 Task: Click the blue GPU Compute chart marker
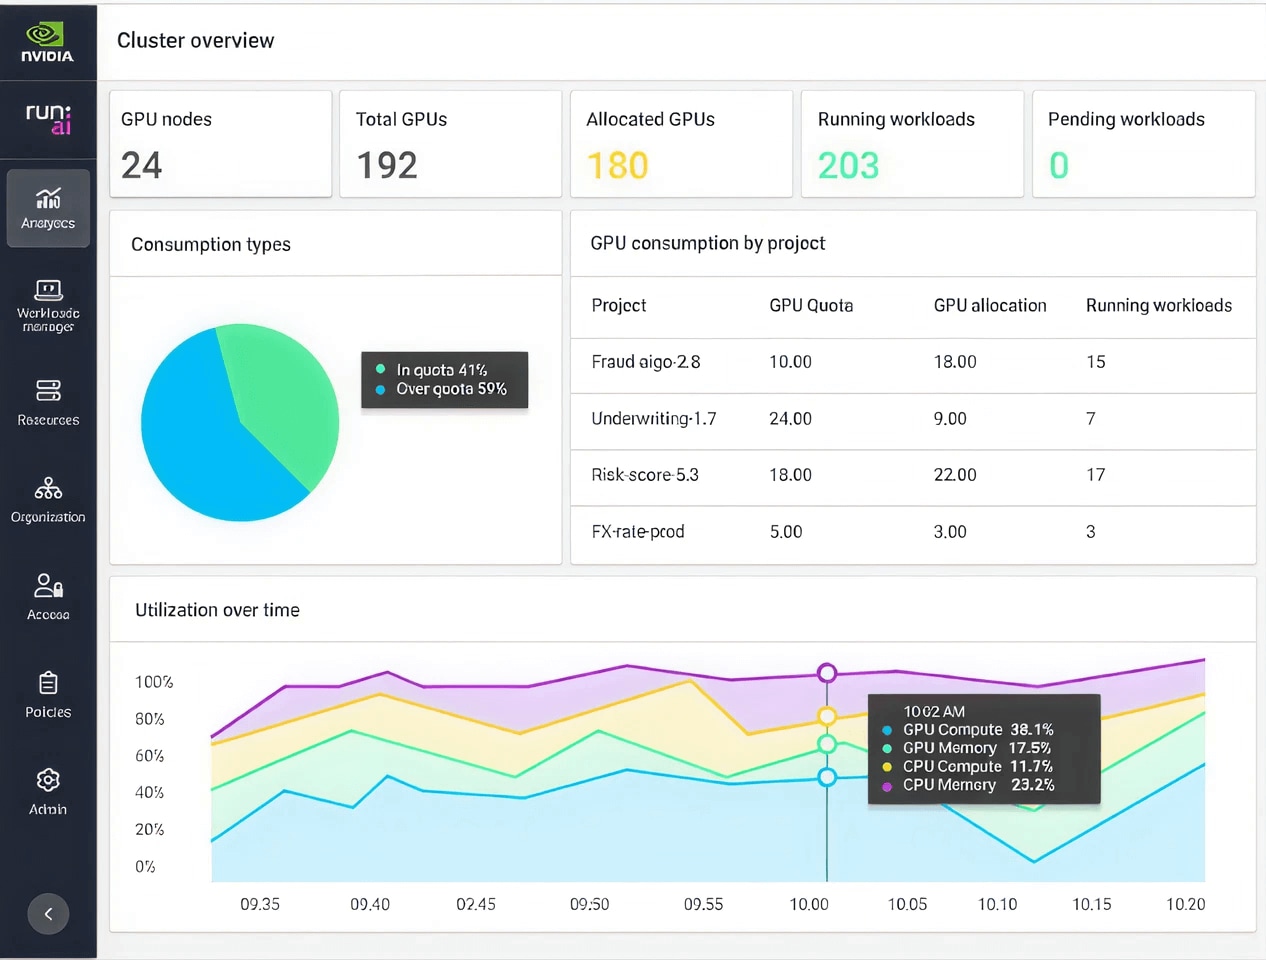[x=827, y=777]
